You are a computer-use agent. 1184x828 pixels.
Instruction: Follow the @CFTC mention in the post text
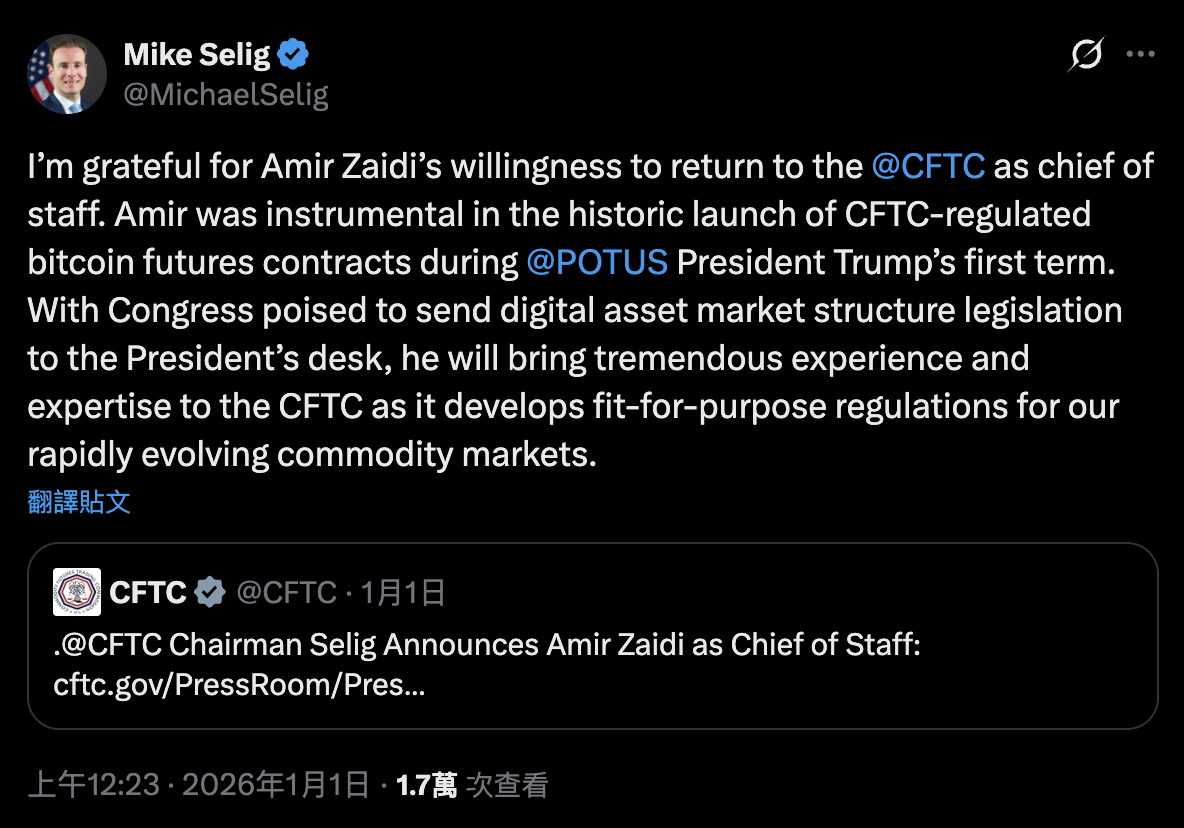pyautogui.click(x=928, y=166)
